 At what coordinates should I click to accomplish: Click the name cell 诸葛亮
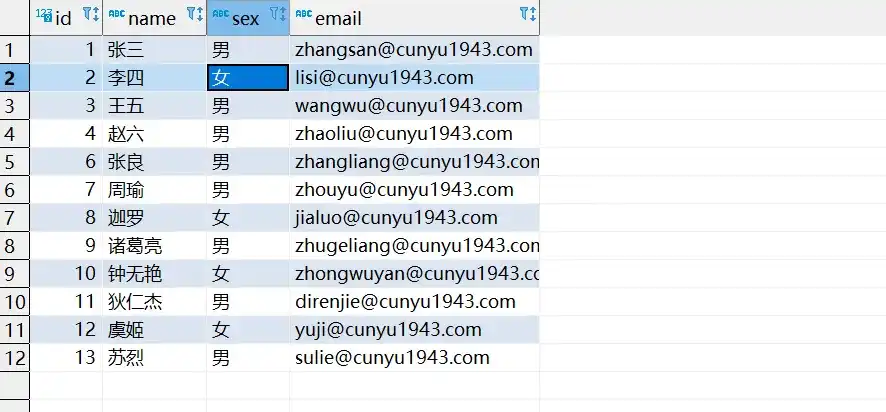coord(154,245)
